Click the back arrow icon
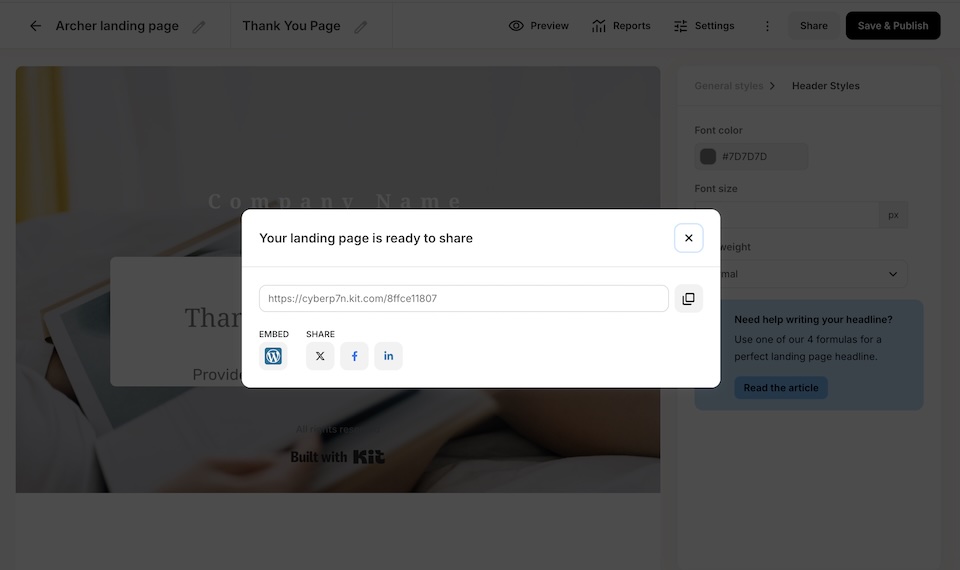960x570 pixels. tap(36, 26)
